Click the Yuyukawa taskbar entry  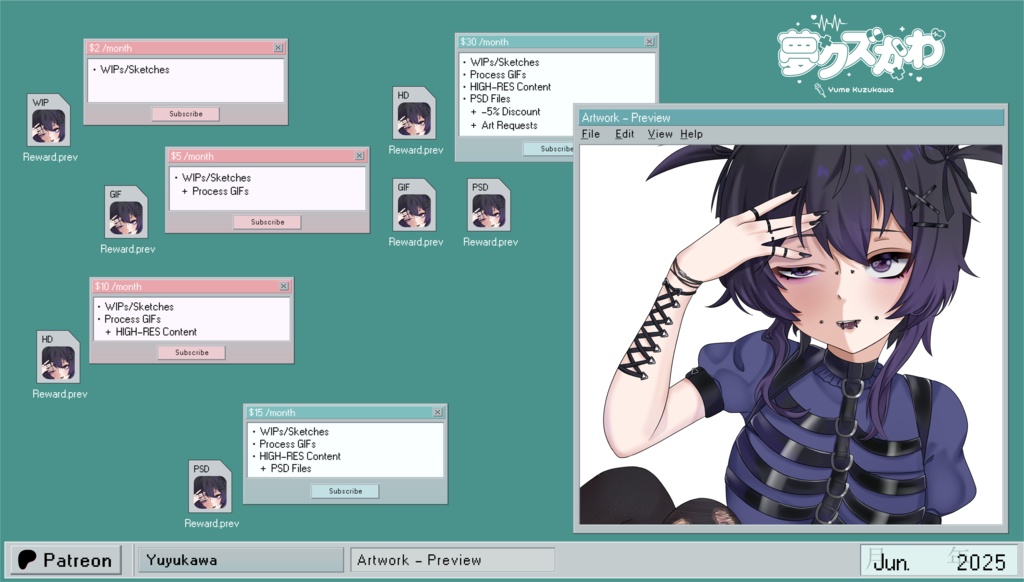(x=241, y=560)
